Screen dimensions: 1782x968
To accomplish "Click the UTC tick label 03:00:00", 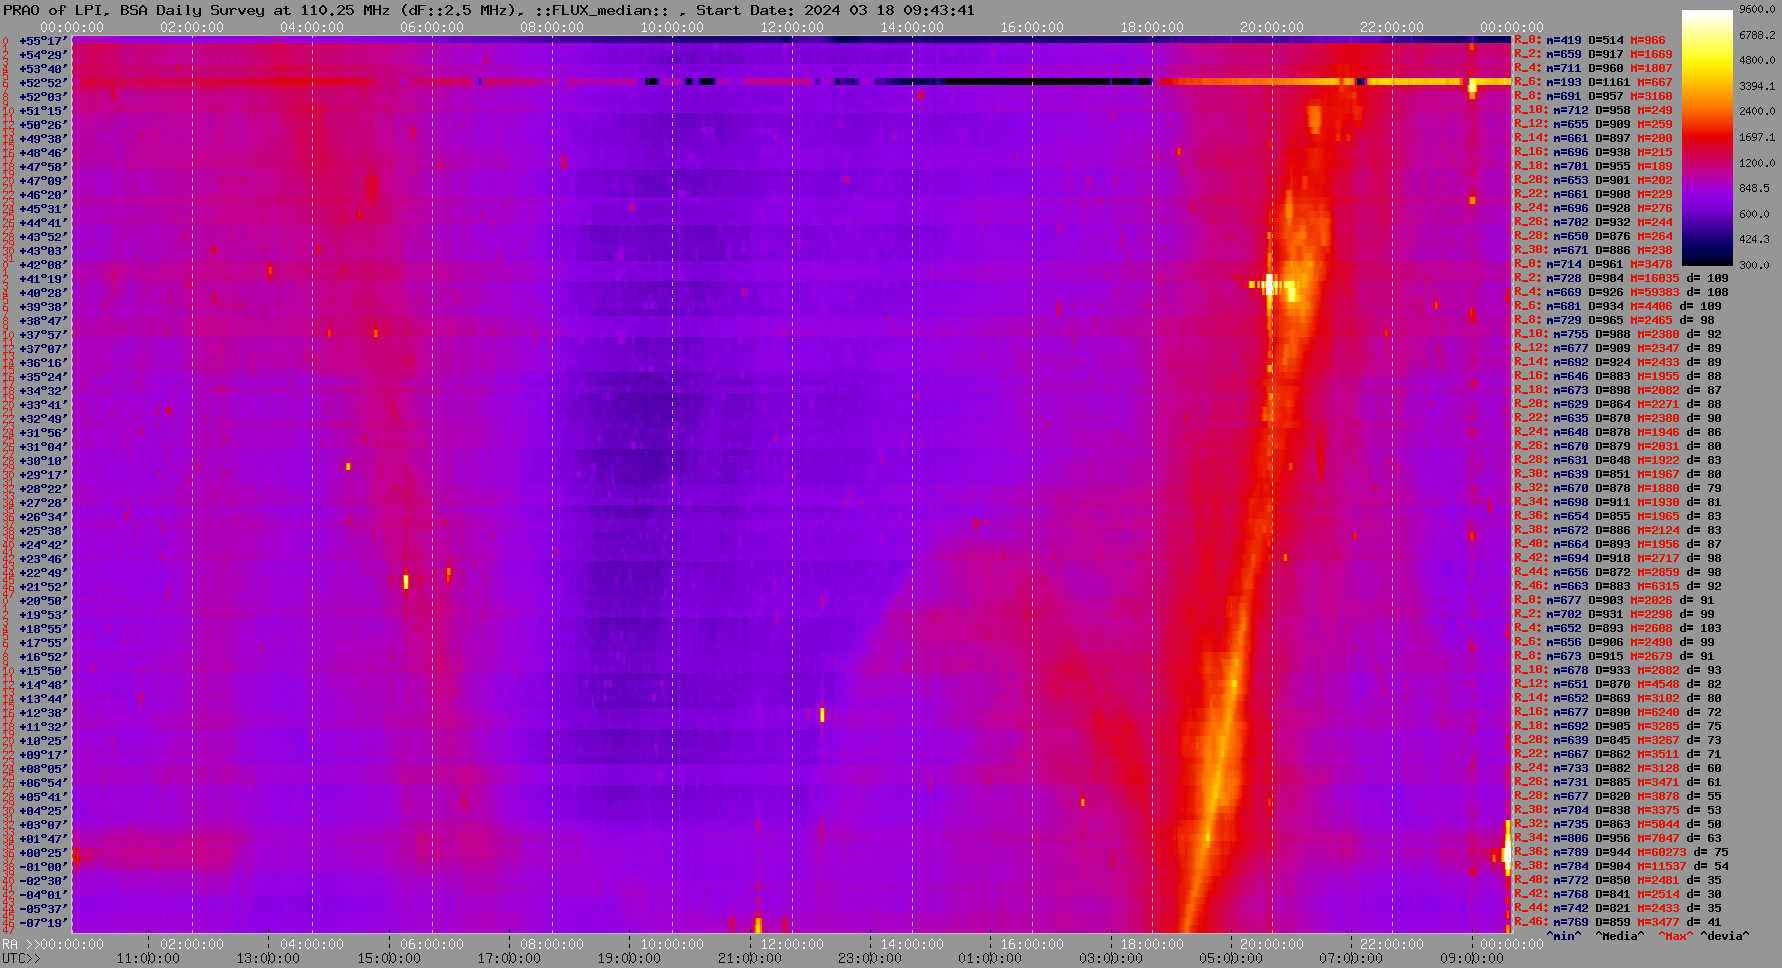I will (1111, 959).
